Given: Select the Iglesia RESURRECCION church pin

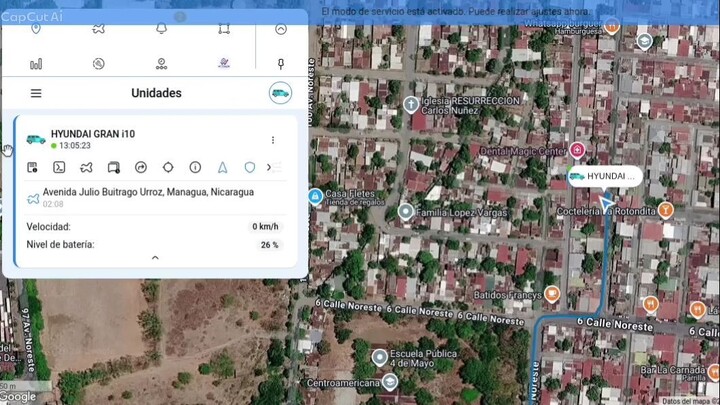Looking at the screenshot, I should (411, 105).
